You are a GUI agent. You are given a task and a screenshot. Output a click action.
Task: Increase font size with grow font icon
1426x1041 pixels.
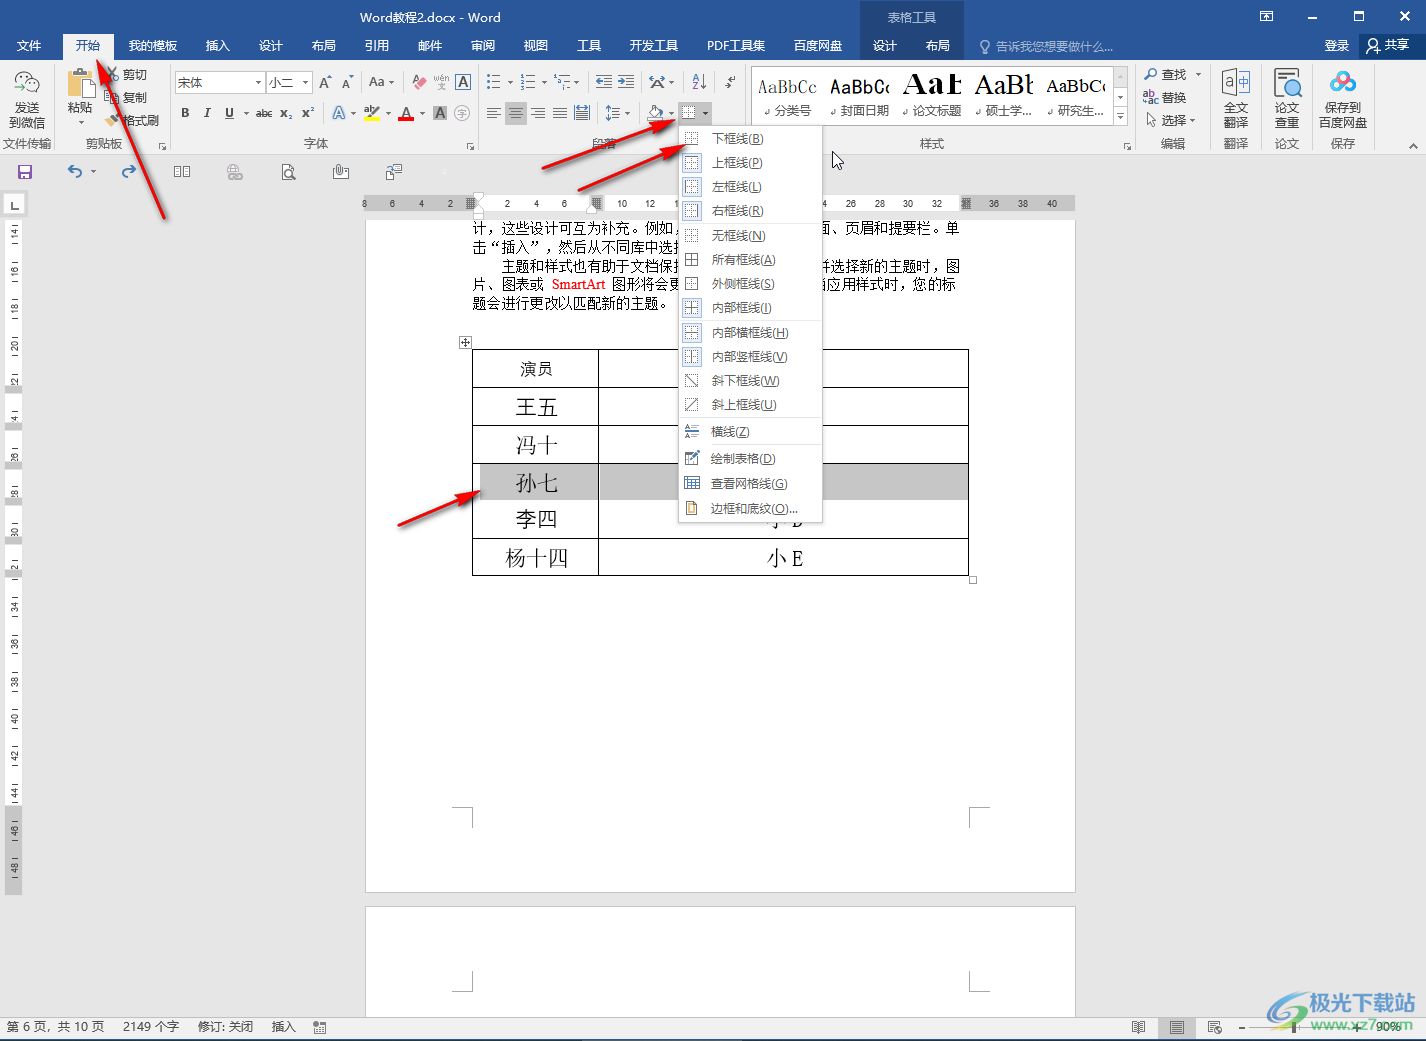pyautogui.click(x=325, y=82)
